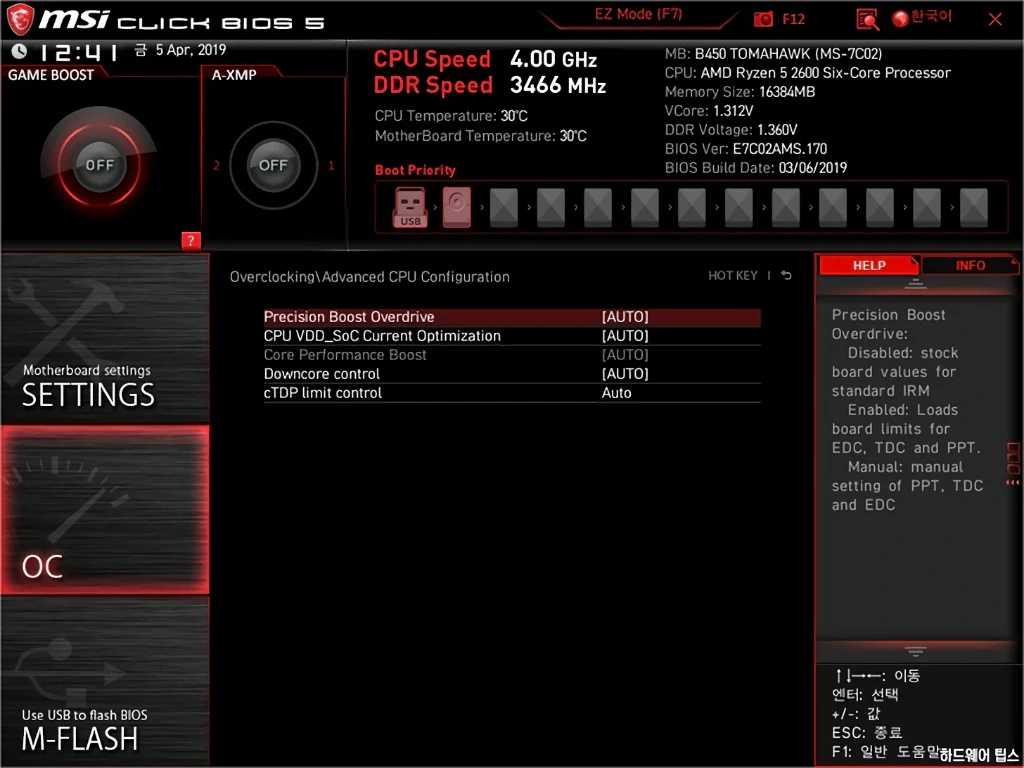
Task: Click the CPU Temperature 30°C reading
Action: click(451, 116)
